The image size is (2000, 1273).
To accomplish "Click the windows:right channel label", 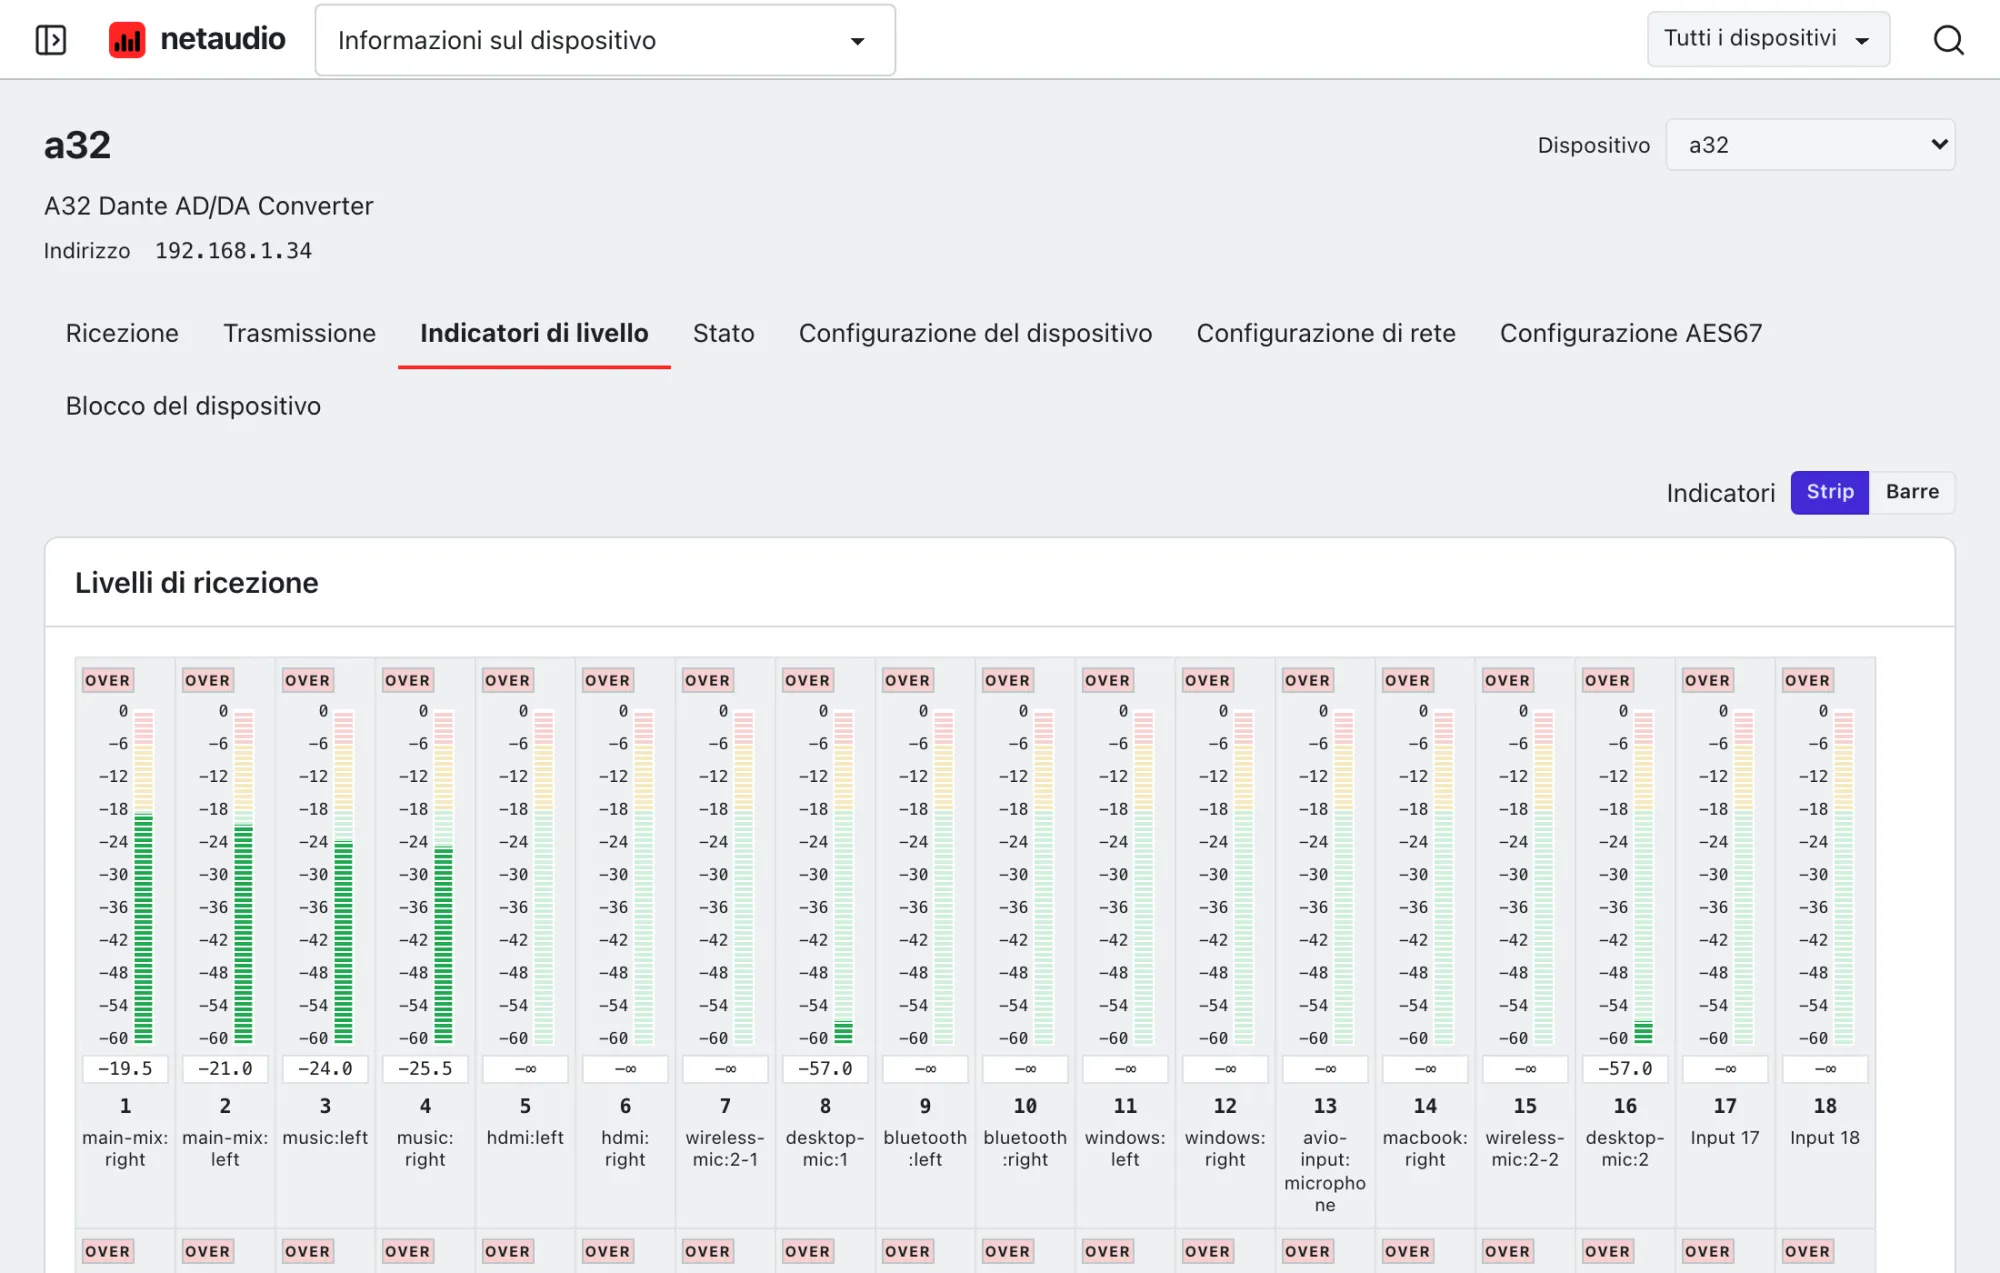I will point(1225,1148).
